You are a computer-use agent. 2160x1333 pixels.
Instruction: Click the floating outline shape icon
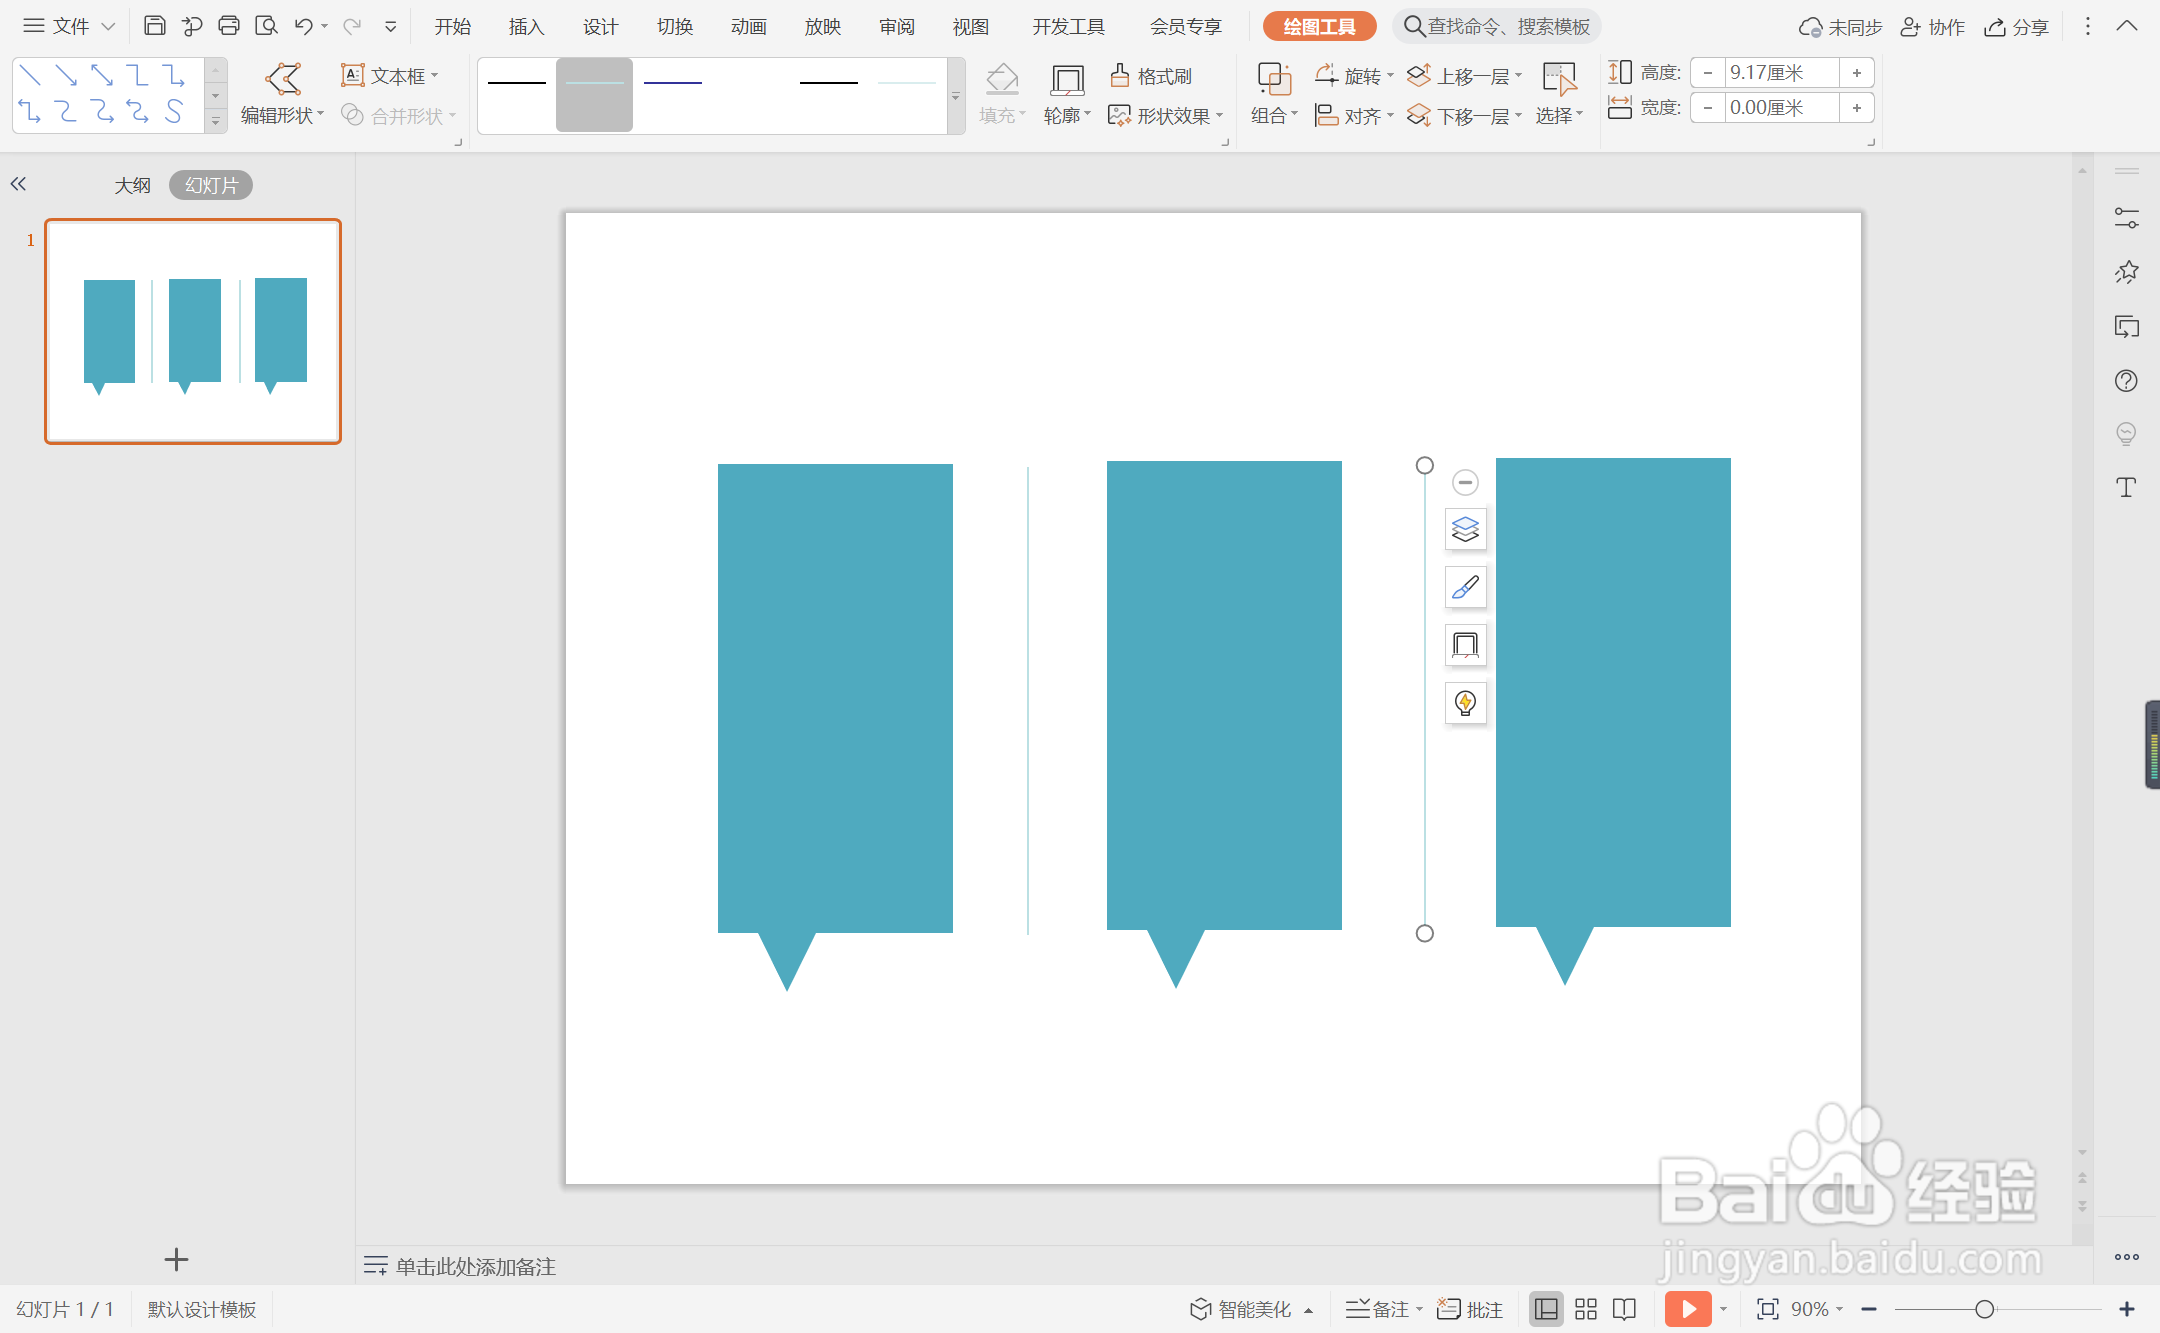tap(1465, 645)
